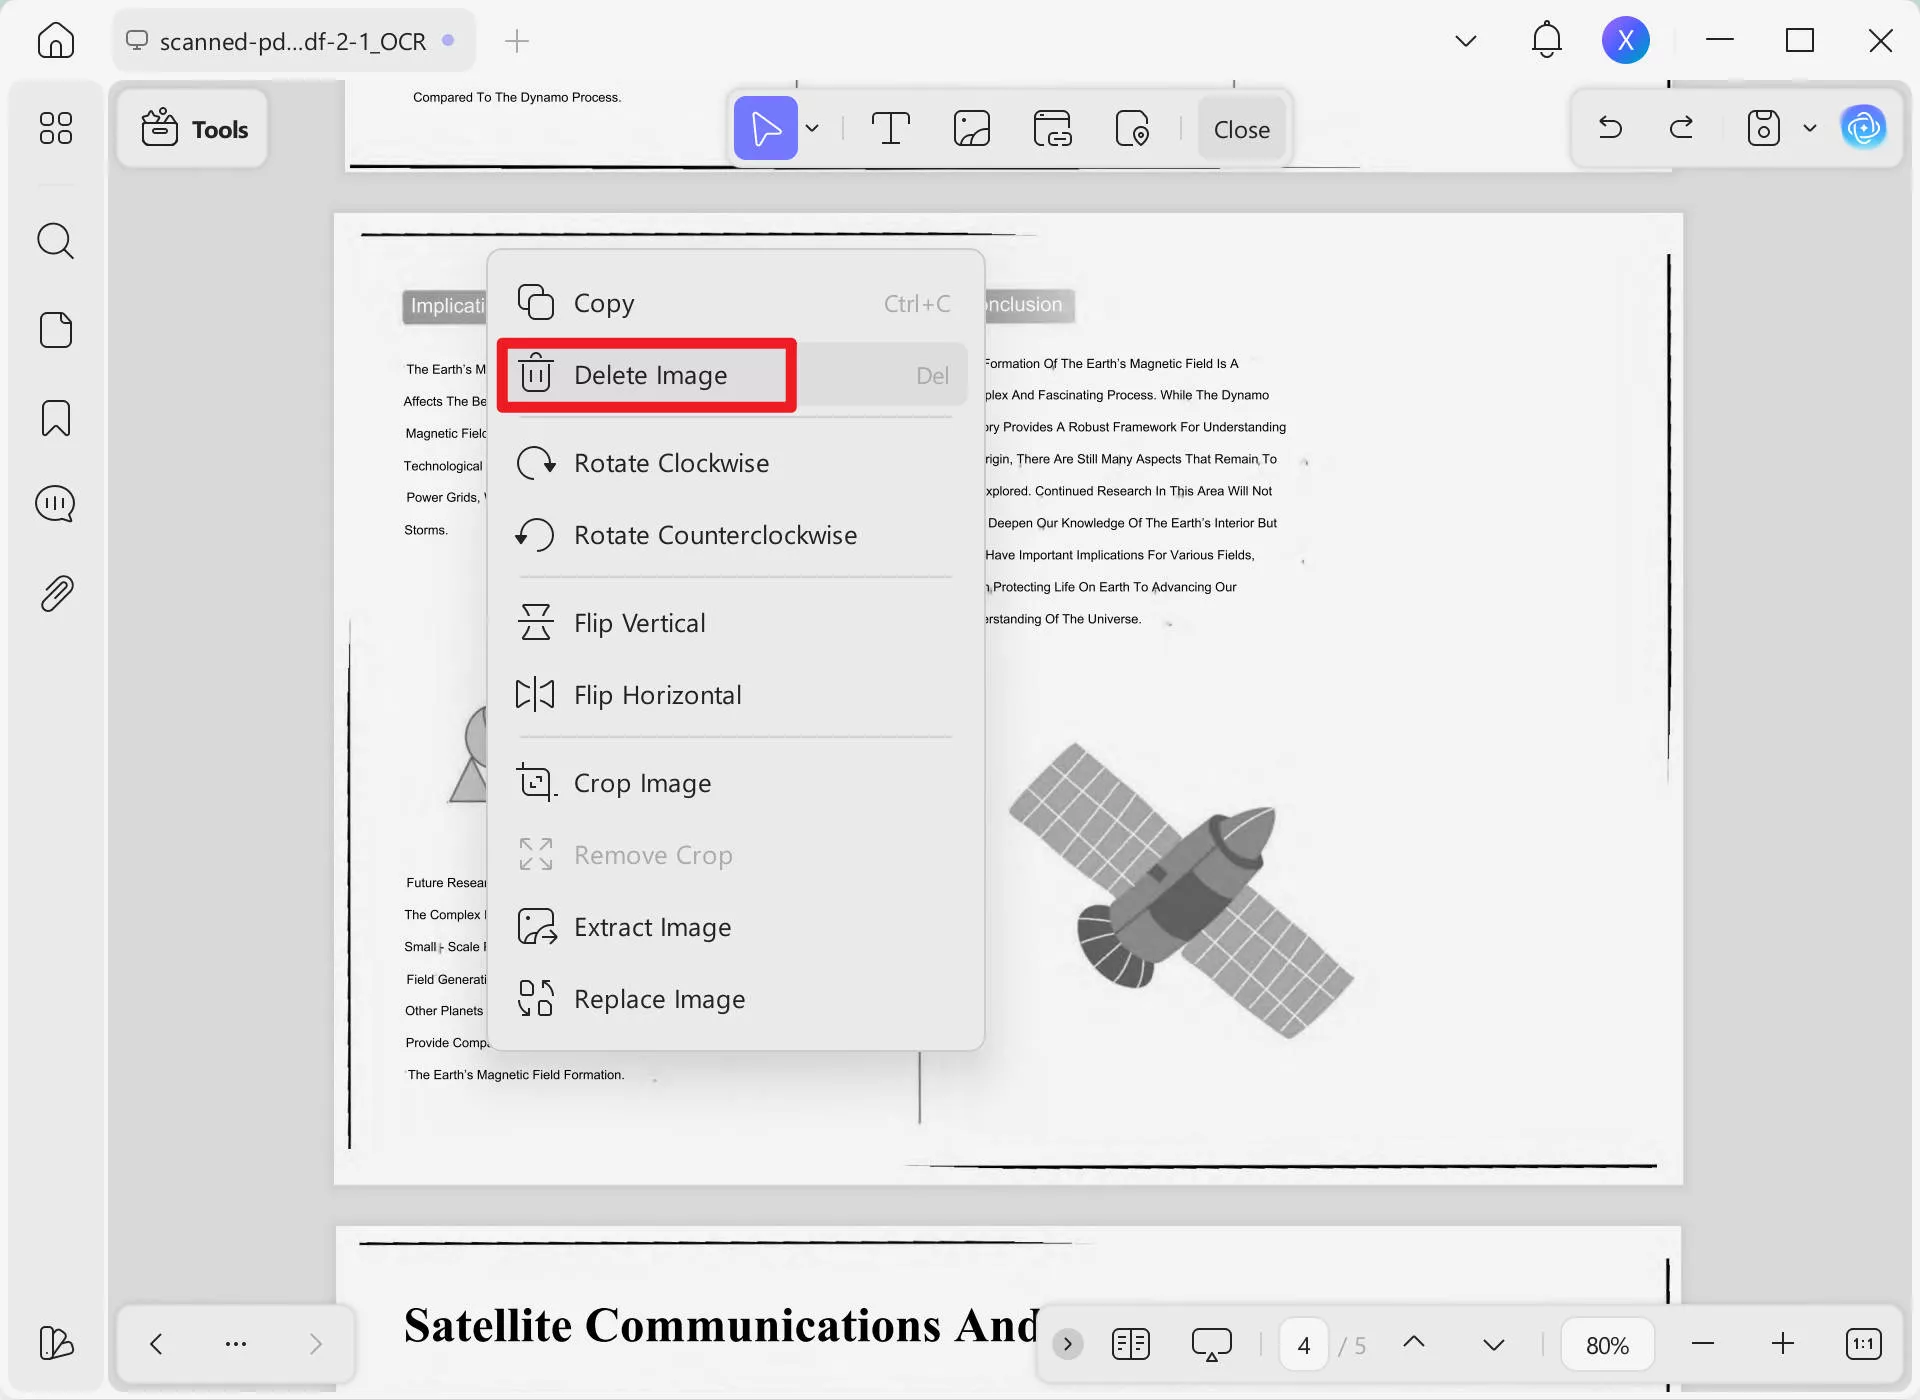Choose Extract Image from the context menu
Screen dimensions: 1920x1400
(x=652, y=927)
